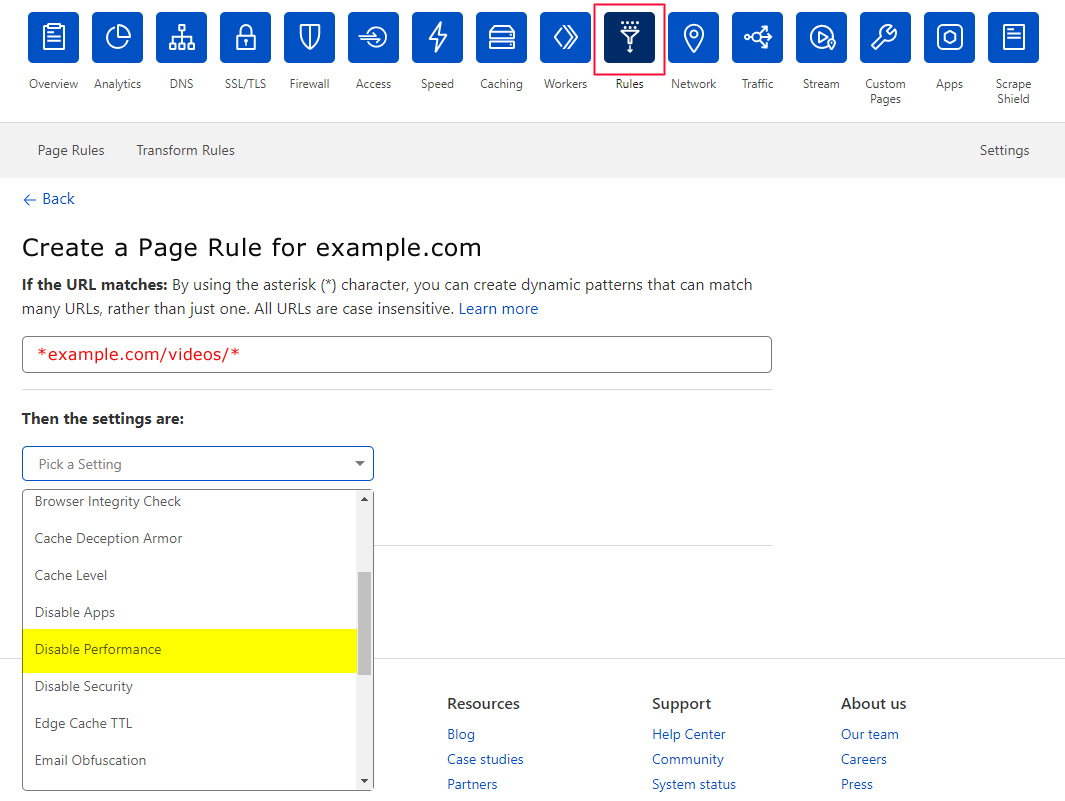The width and height of the screenshot is (1065, 801).
Task: Switch to the Page Rules tab
Action: pos(71,151)
